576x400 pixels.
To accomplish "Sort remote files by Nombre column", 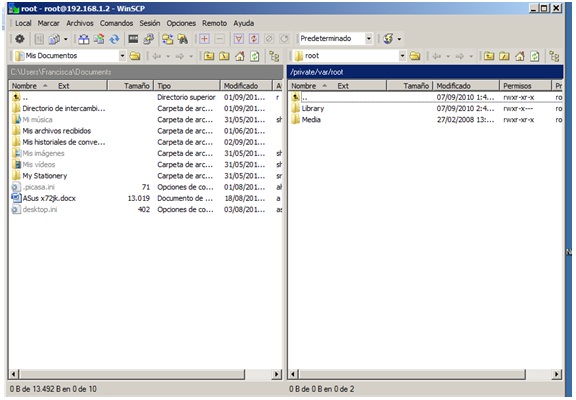I will pyautogui.click(x=336, y=86).
